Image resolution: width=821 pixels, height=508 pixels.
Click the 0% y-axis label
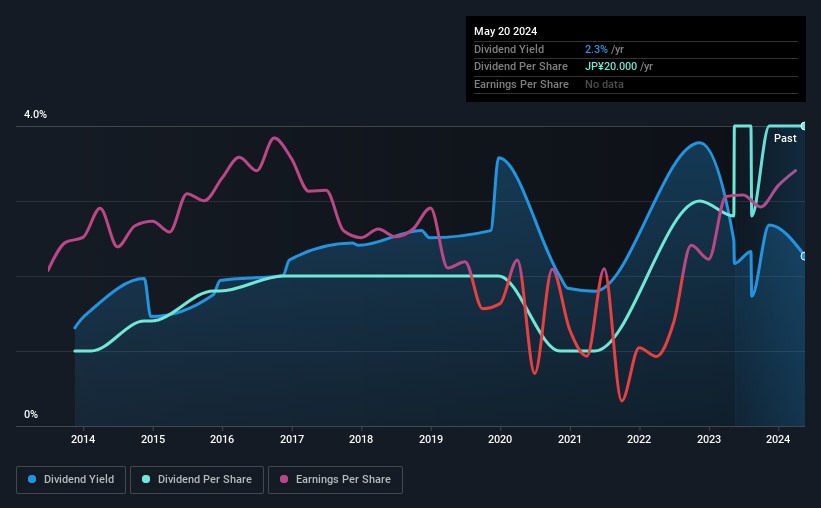coord(31,414)
